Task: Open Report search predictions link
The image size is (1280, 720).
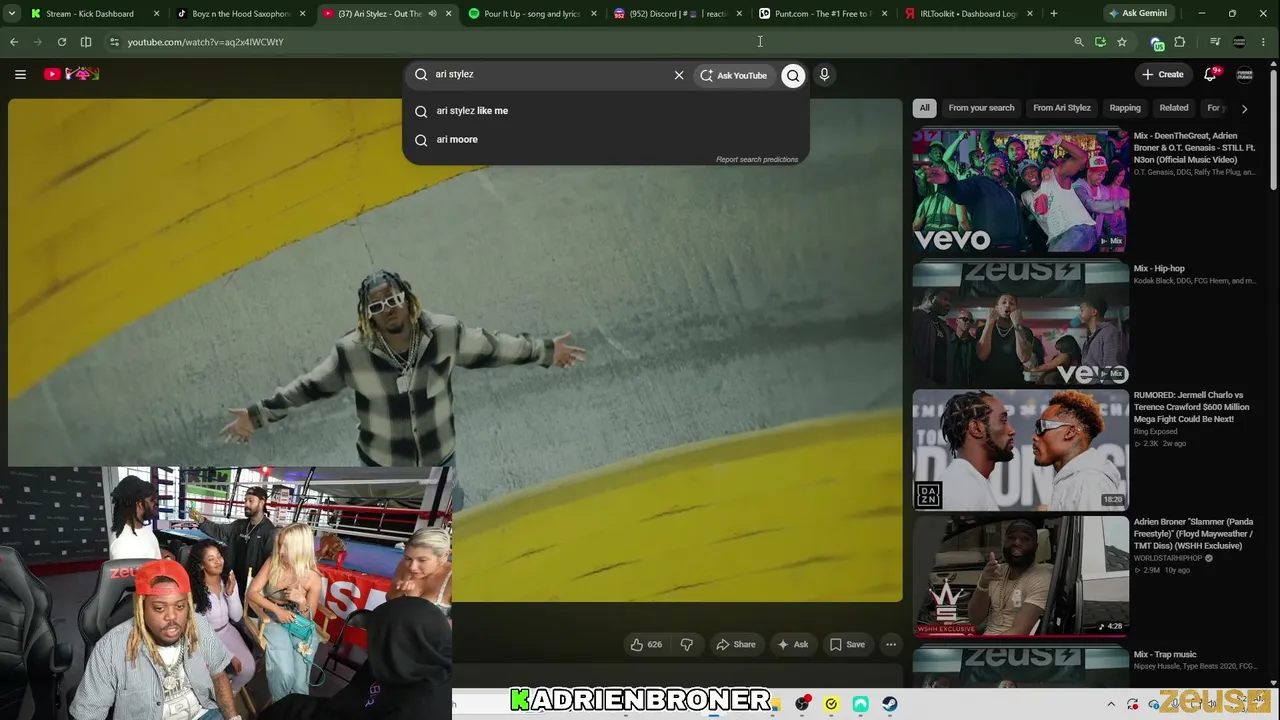Action: pyautogui.click(x=757, y=159)
